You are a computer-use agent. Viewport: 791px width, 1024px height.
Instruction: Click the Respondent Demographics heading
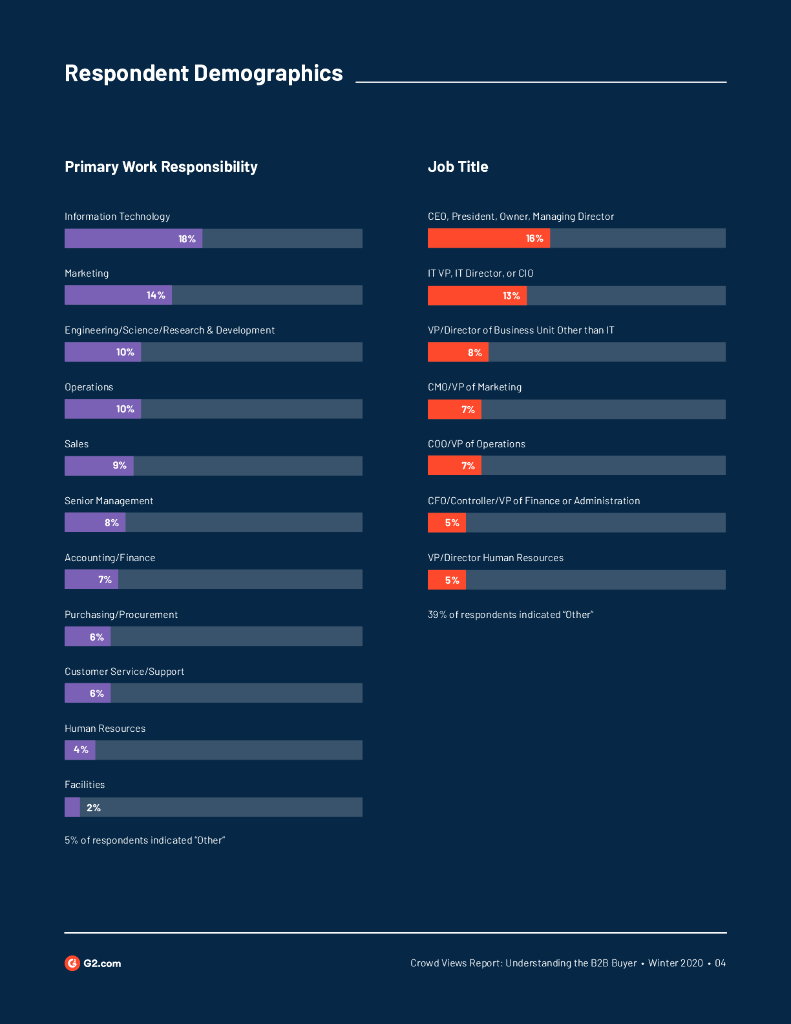point(203,73)
